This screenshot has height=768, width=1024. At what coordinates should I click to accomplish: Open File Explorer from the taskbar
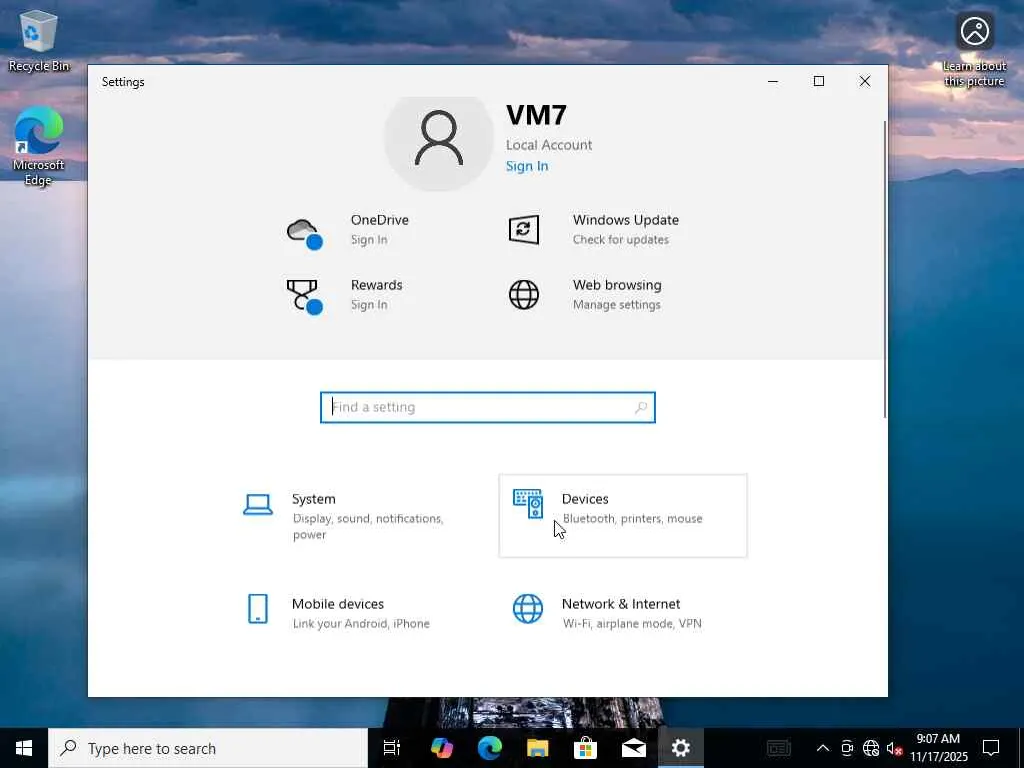click(x=537, y=748)
